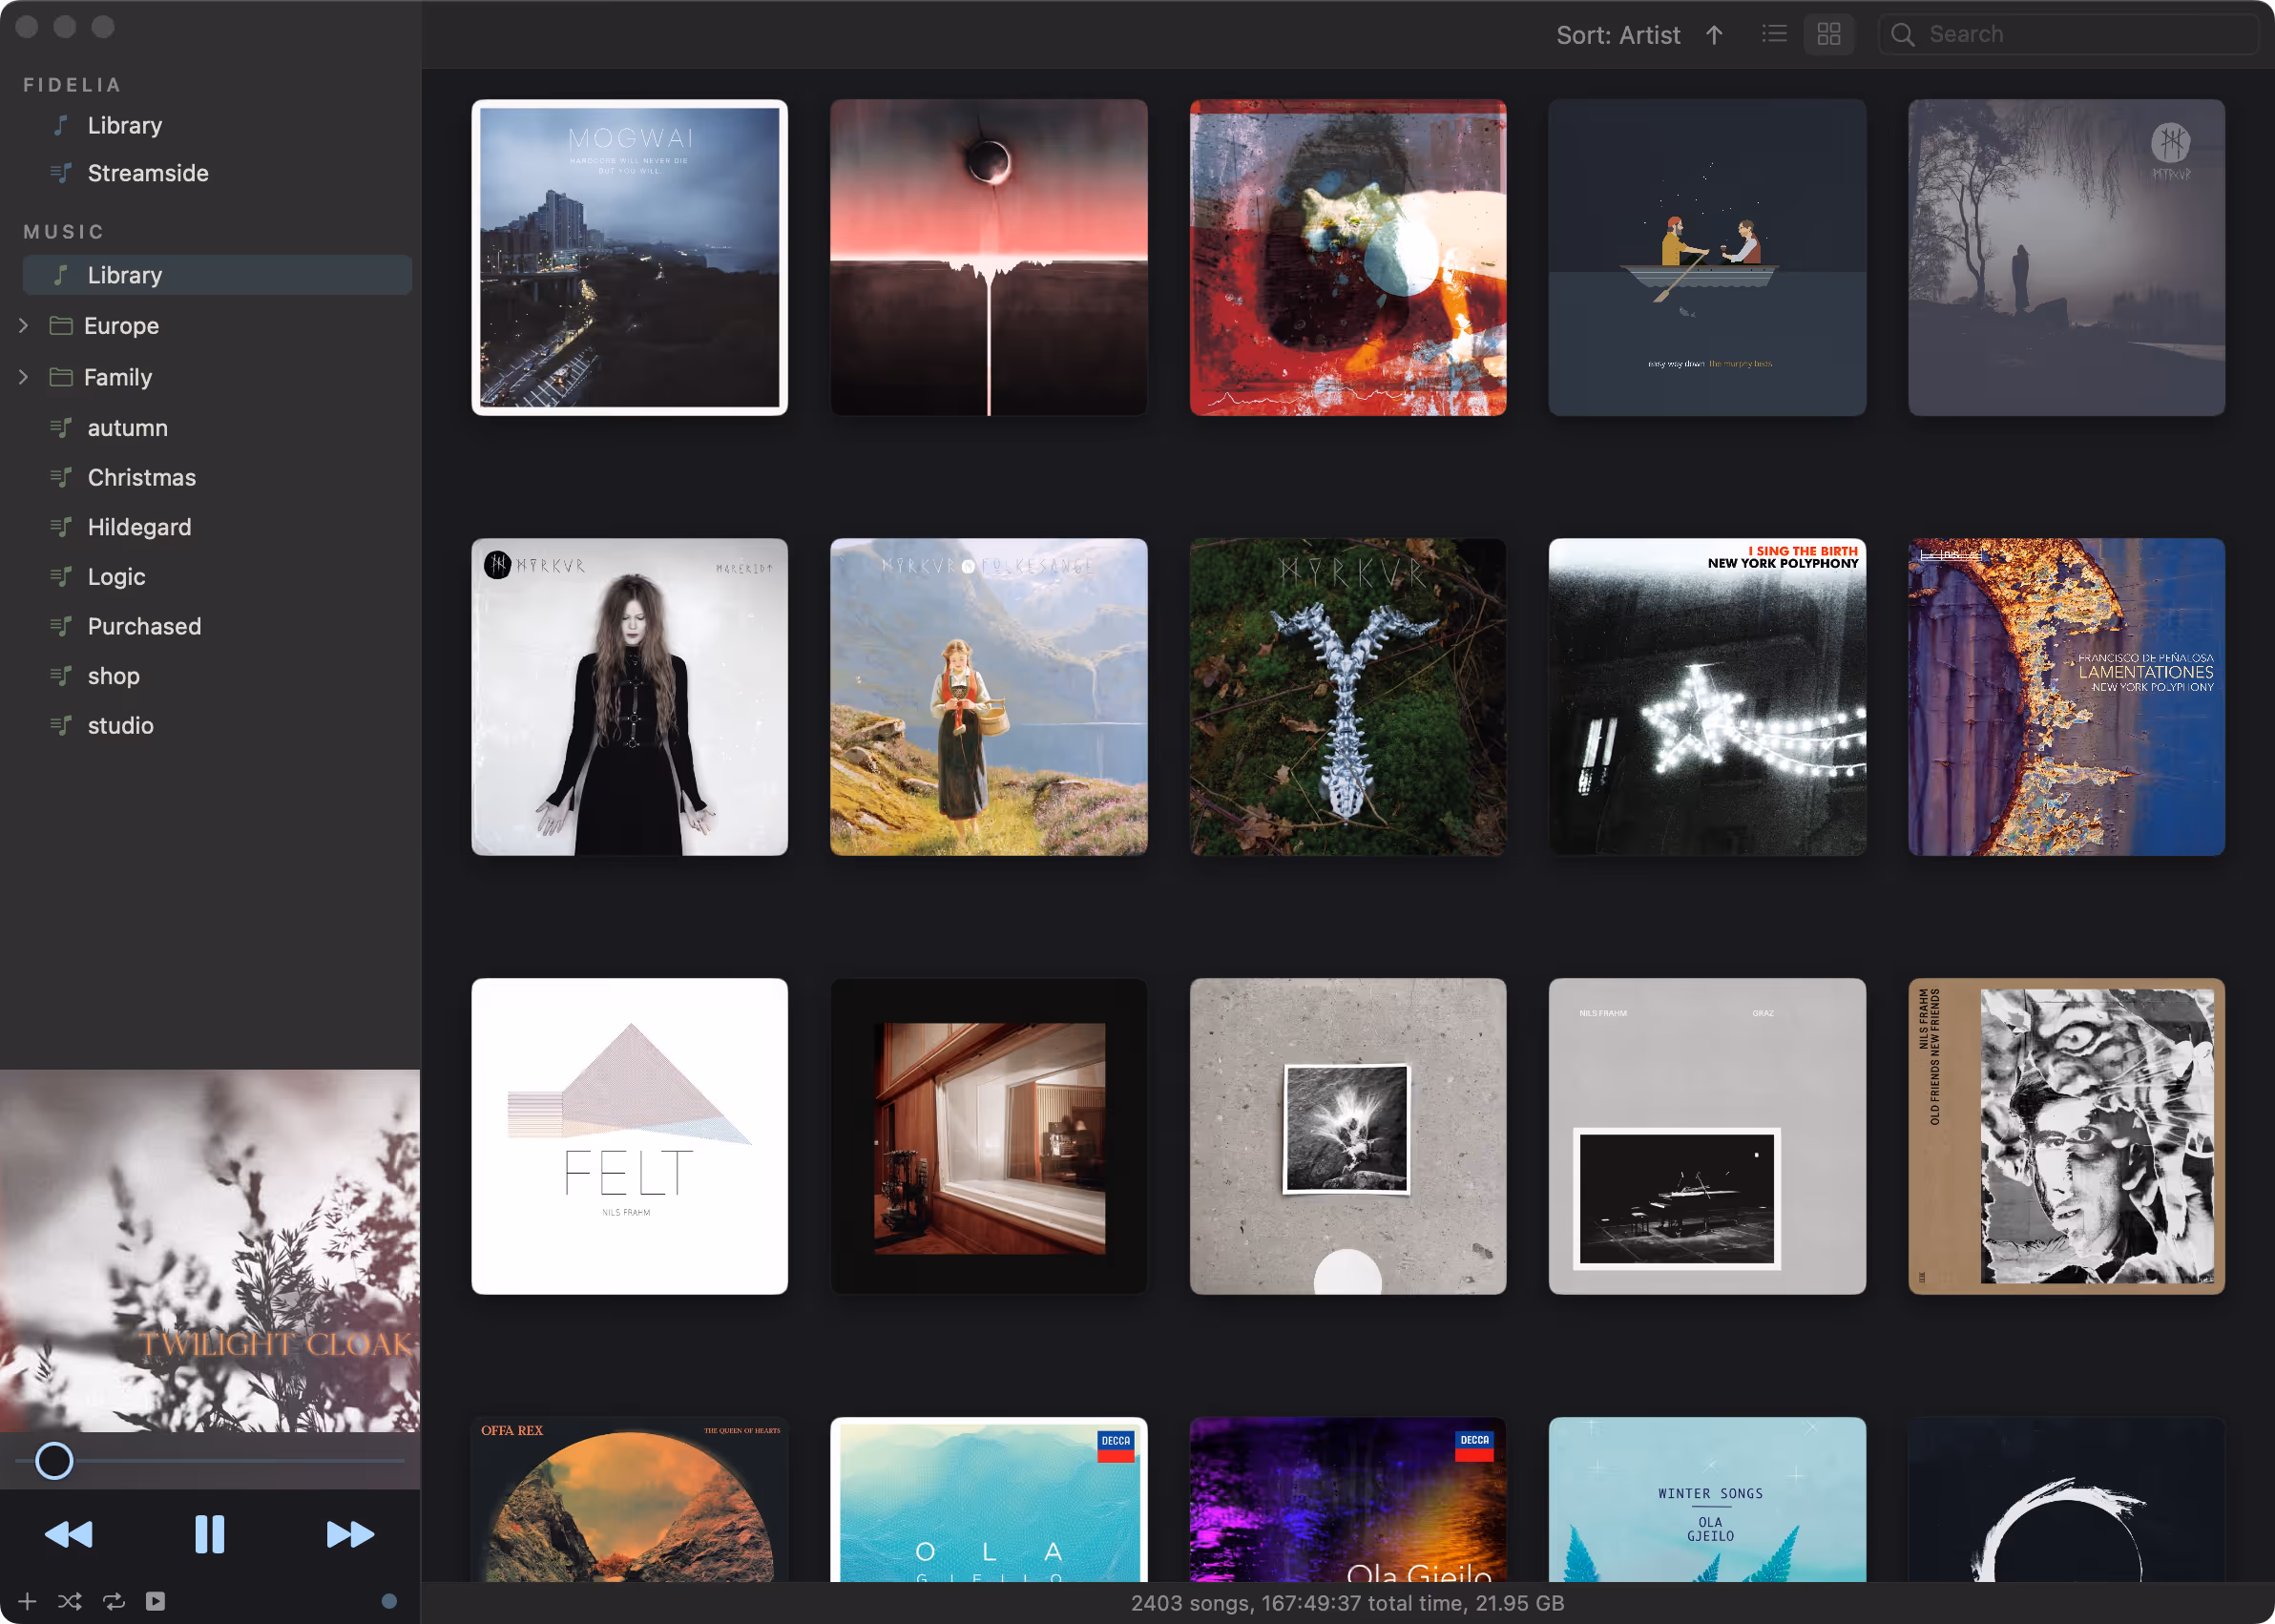Toggle sort direction arrow
2275x1624 pixels.
coord(1714,35)
